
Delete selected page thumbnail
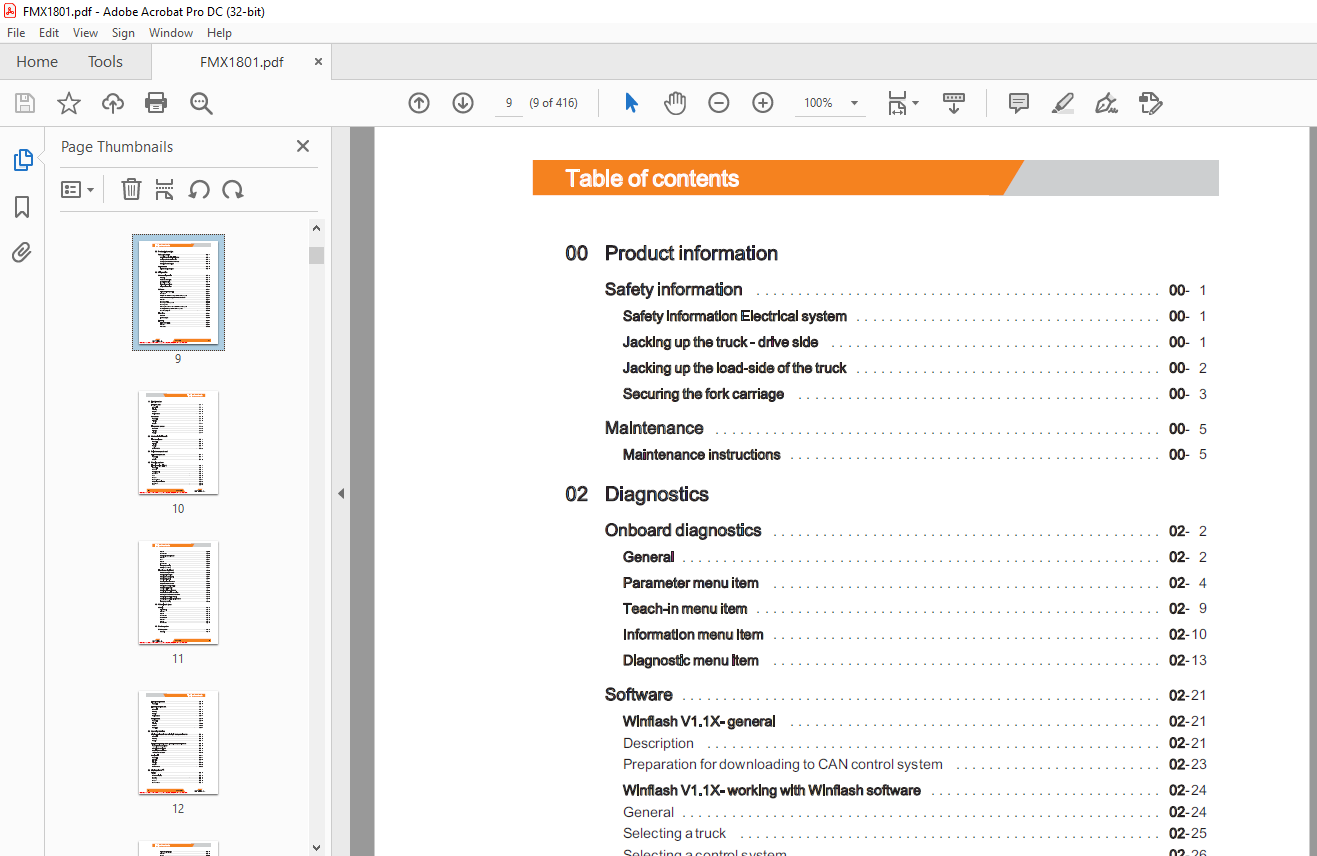(131, 189)
